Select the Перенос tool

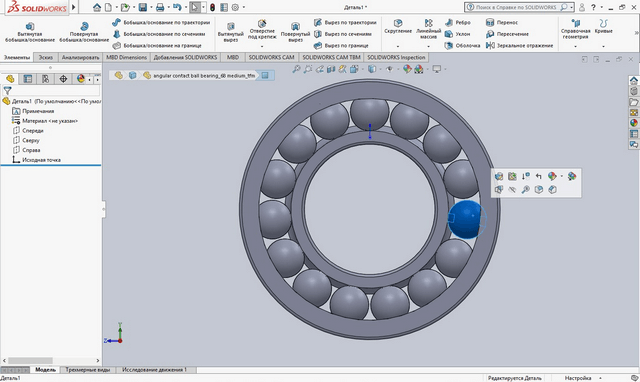click(x=502, y=22)
